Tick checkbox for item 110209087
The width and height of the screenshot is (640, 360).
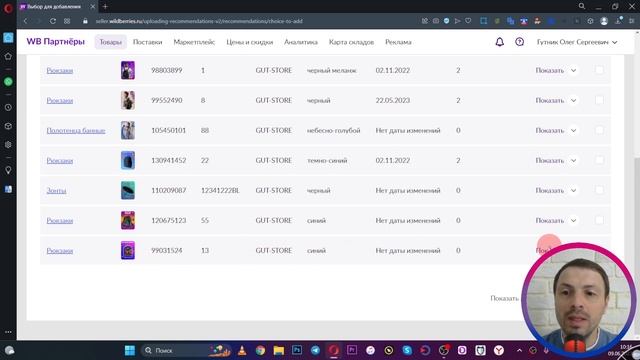(599, 190)
